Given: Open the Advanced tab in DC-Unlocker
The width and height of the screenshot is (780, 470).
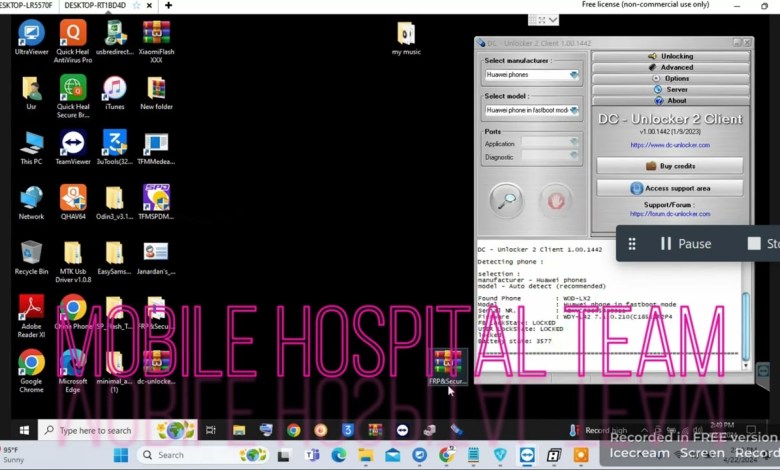Looking at the screenshot, I should pyautogui.click(x=671, y=67).
